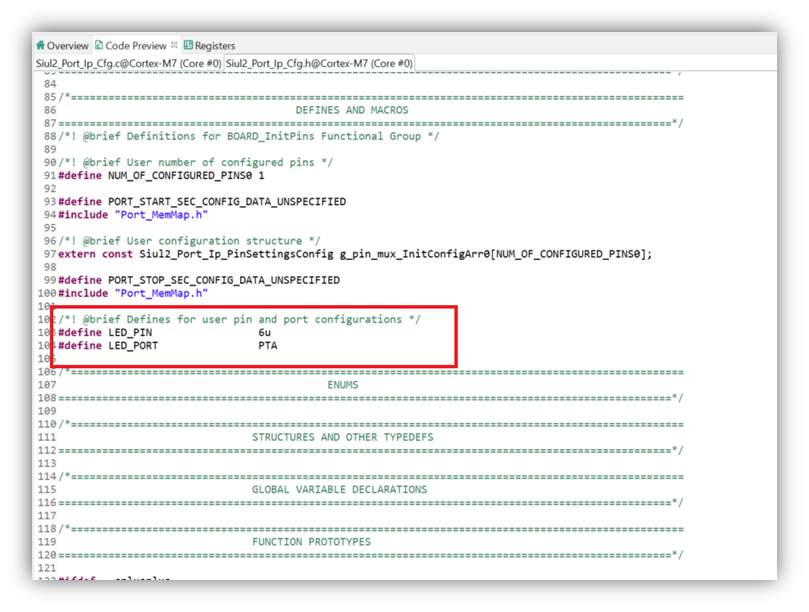Click the PTA value for LED_PORT
This screenshot has width=809, height=612.
pyautogui.click(x=268, y=345)
